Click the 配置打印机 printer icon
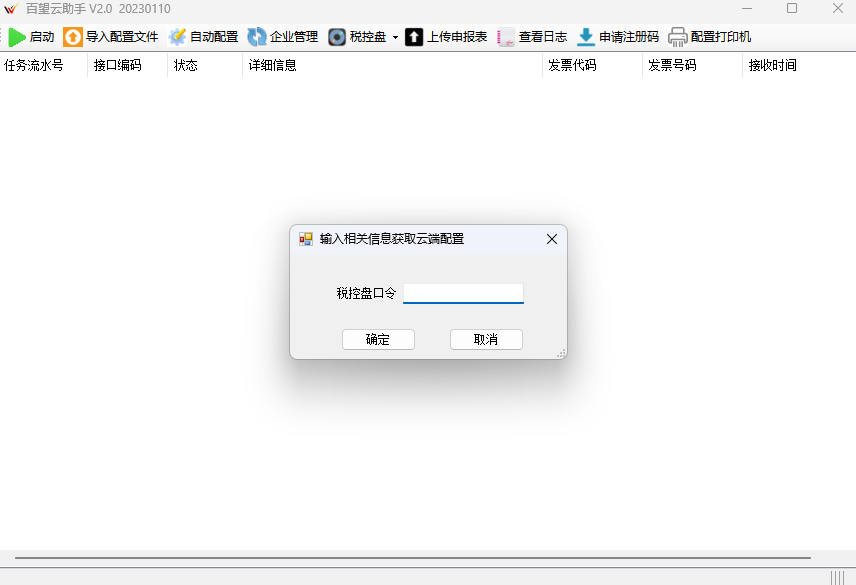This screenshot has height=585, width=856. 678,37
